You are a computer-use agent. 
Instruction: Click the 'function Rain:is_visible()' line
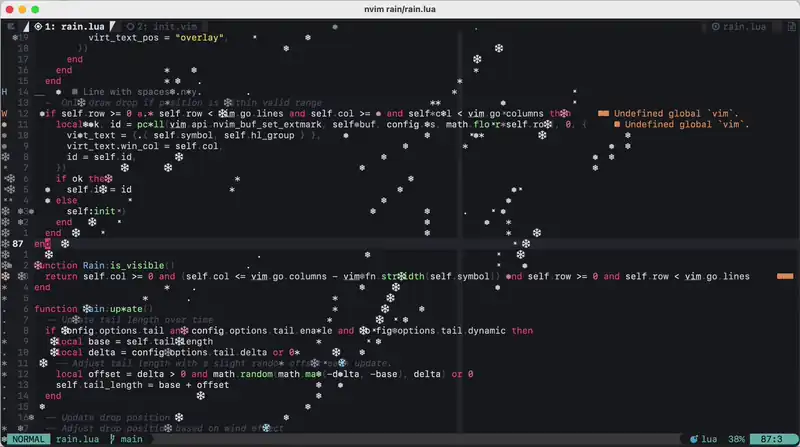[104, 265]
